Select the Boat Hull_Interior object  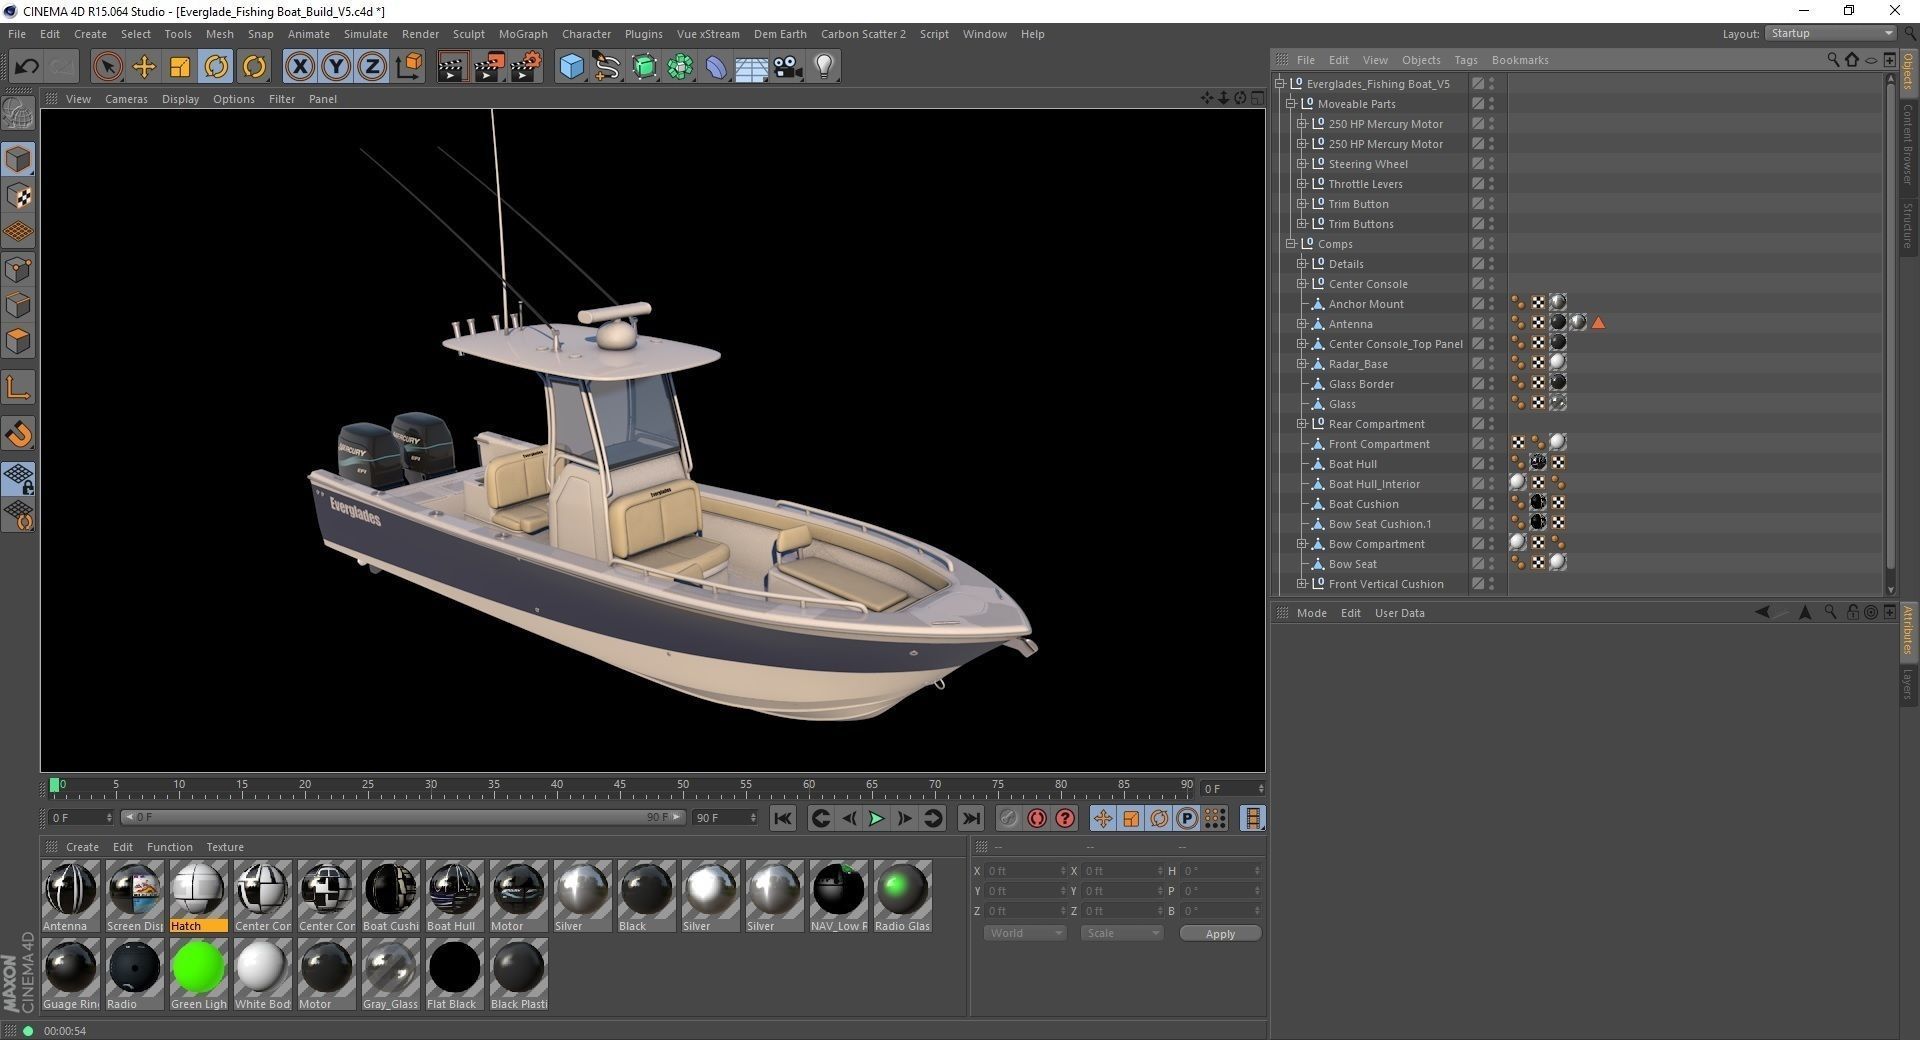click(x=1374, y=484)
